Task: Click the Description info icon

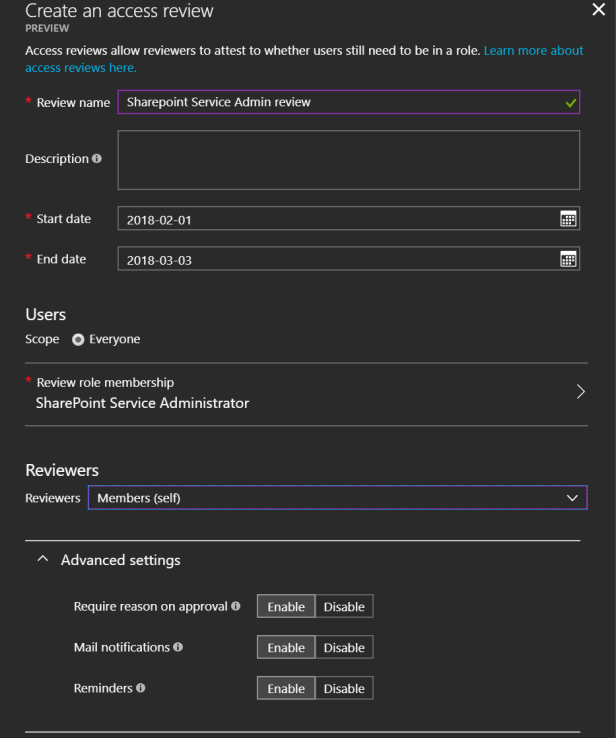Action: click(x=97, y=159)
